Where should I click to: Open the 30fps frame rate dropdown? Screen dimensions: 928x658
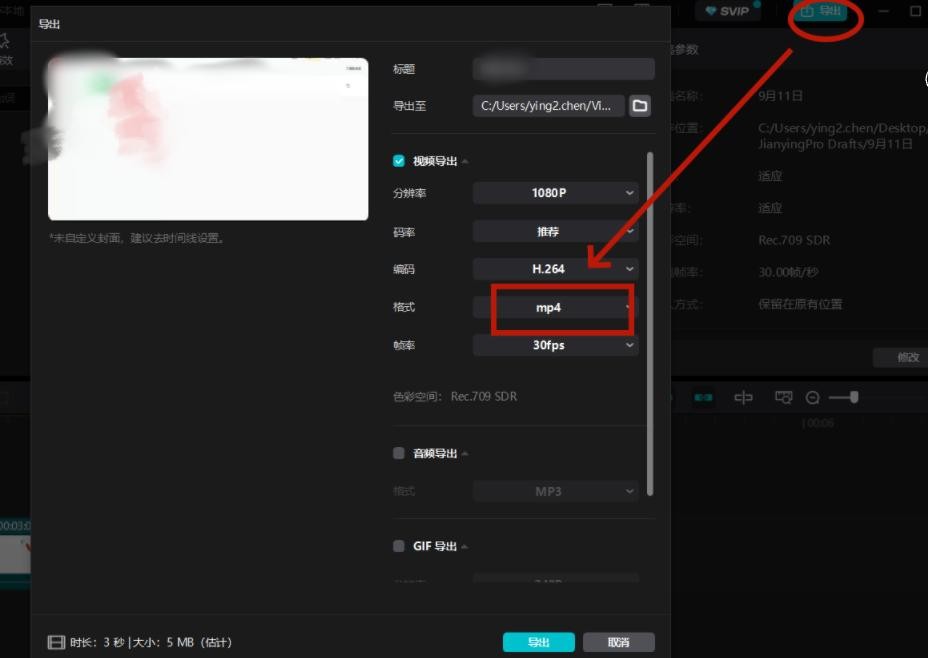[x=555, y=345]
